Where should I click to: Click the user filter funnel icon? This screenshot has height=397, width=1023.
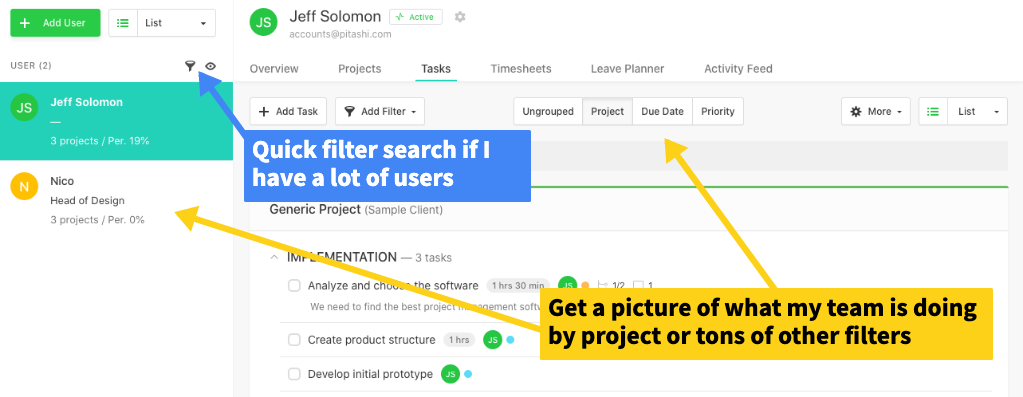point(190,65)
